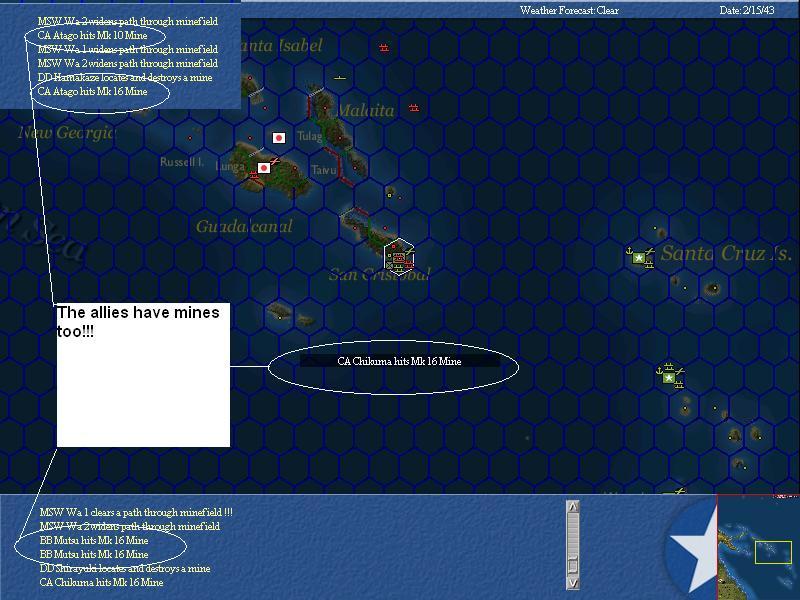Click the message log scroll up arrow
This screenshot has width=800, height=600.
573,507
